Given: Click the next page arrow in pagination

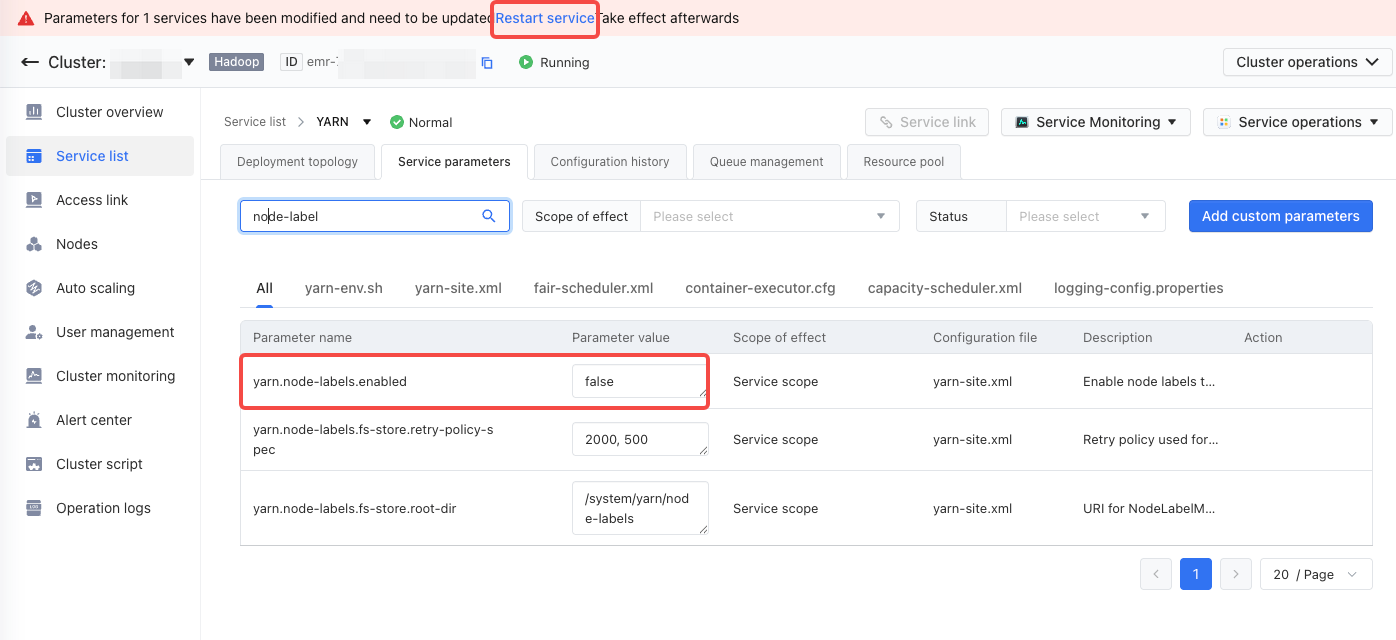Looking at the screenshot, I should pos(1236,574).
